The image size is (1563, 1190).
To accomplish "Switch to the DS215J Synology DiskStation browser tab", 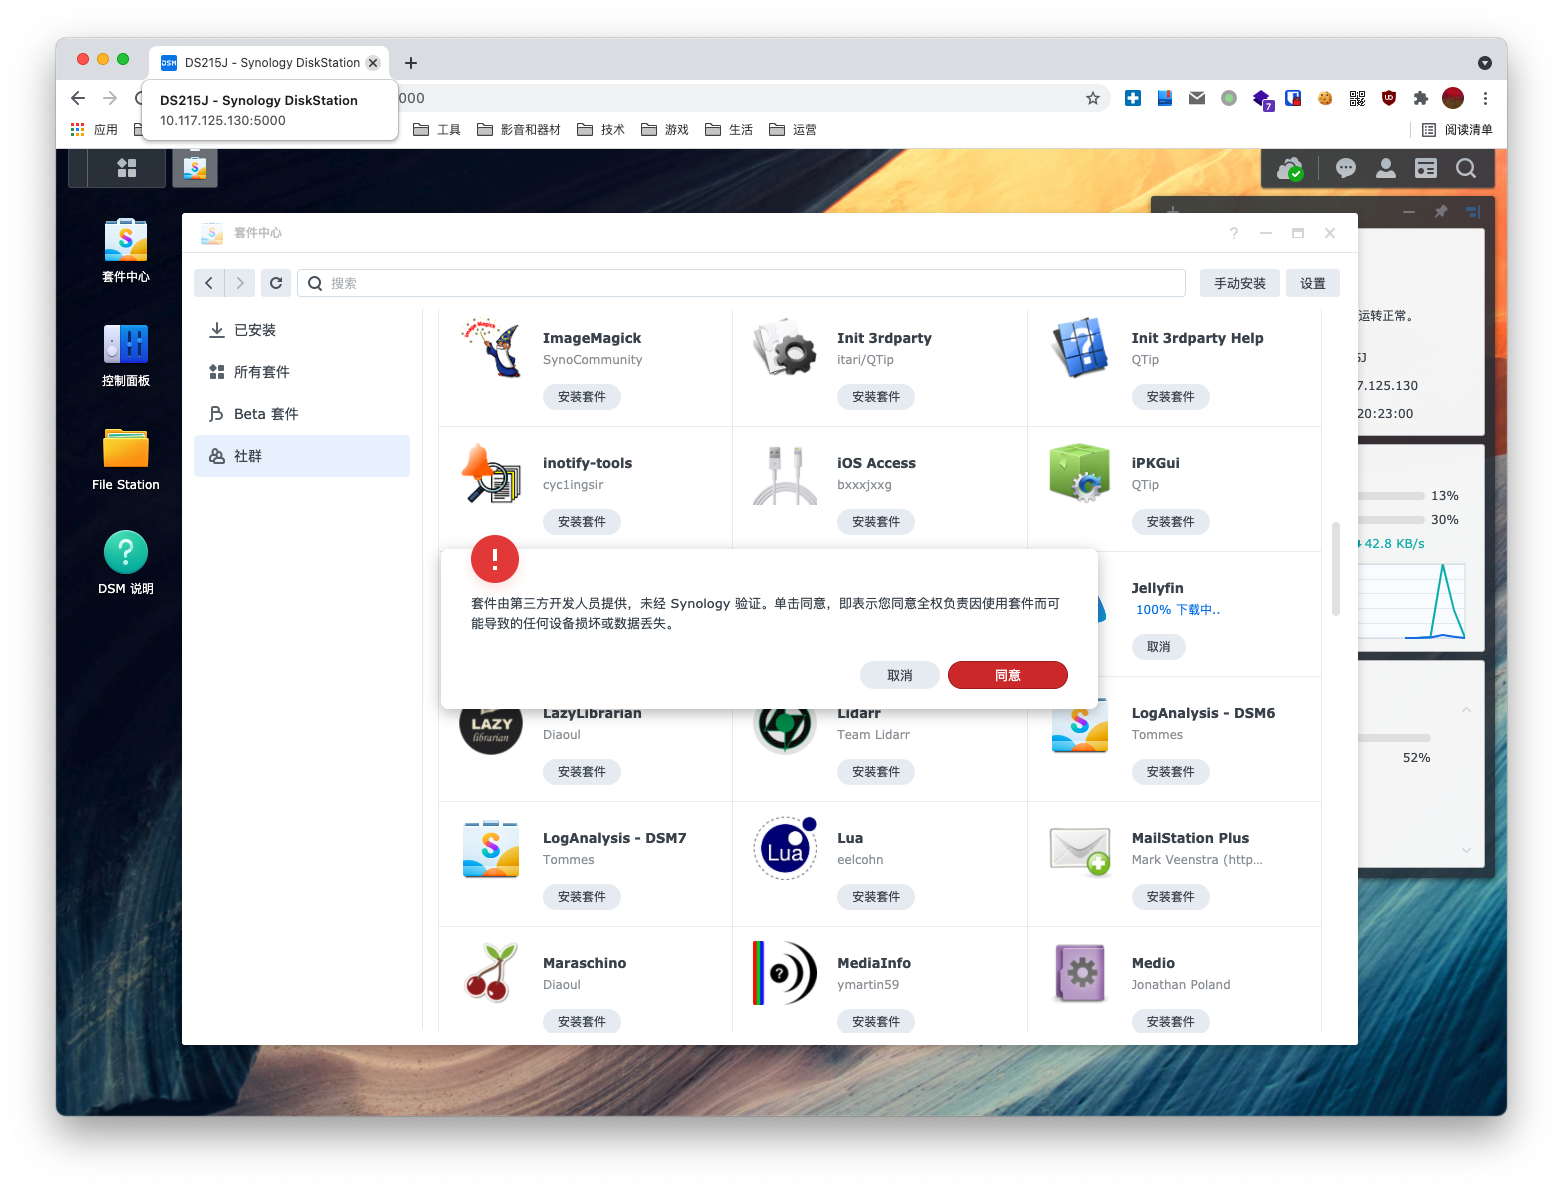I will point(269,62).
